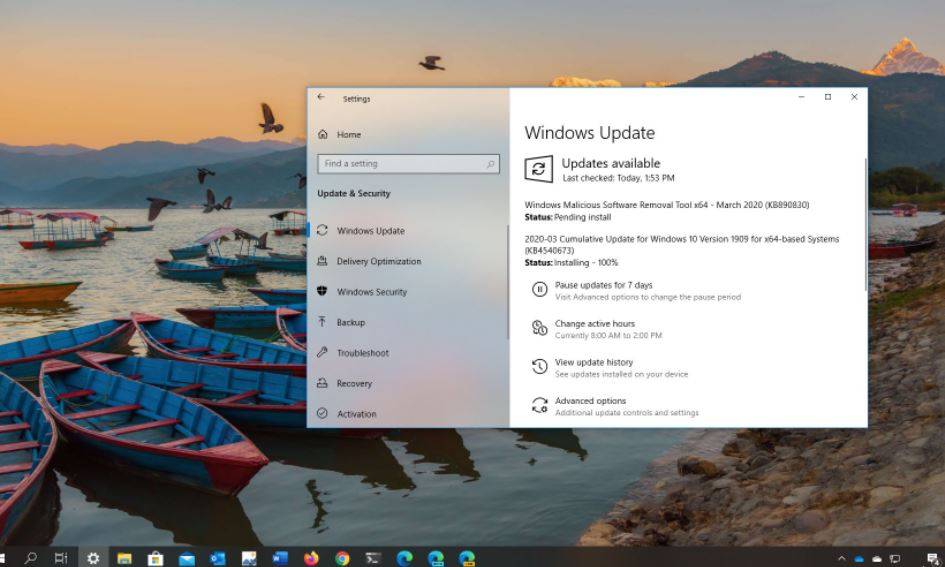
Task: Click 'Status: Pending install' text
Action: [x=568, y=217]
